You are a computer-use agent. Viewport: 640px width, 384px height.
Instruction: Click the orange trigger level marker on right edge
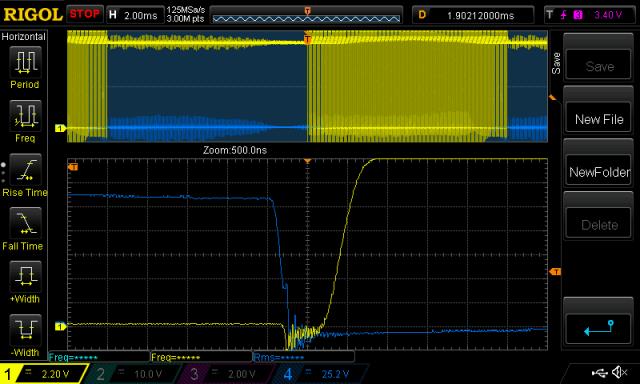555,271
